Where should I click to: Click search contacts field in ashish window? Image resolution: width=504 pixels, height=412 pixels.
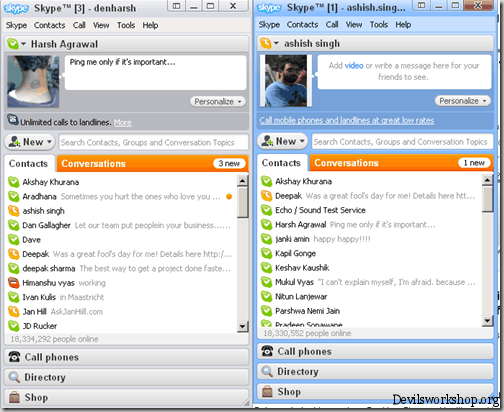402,142
